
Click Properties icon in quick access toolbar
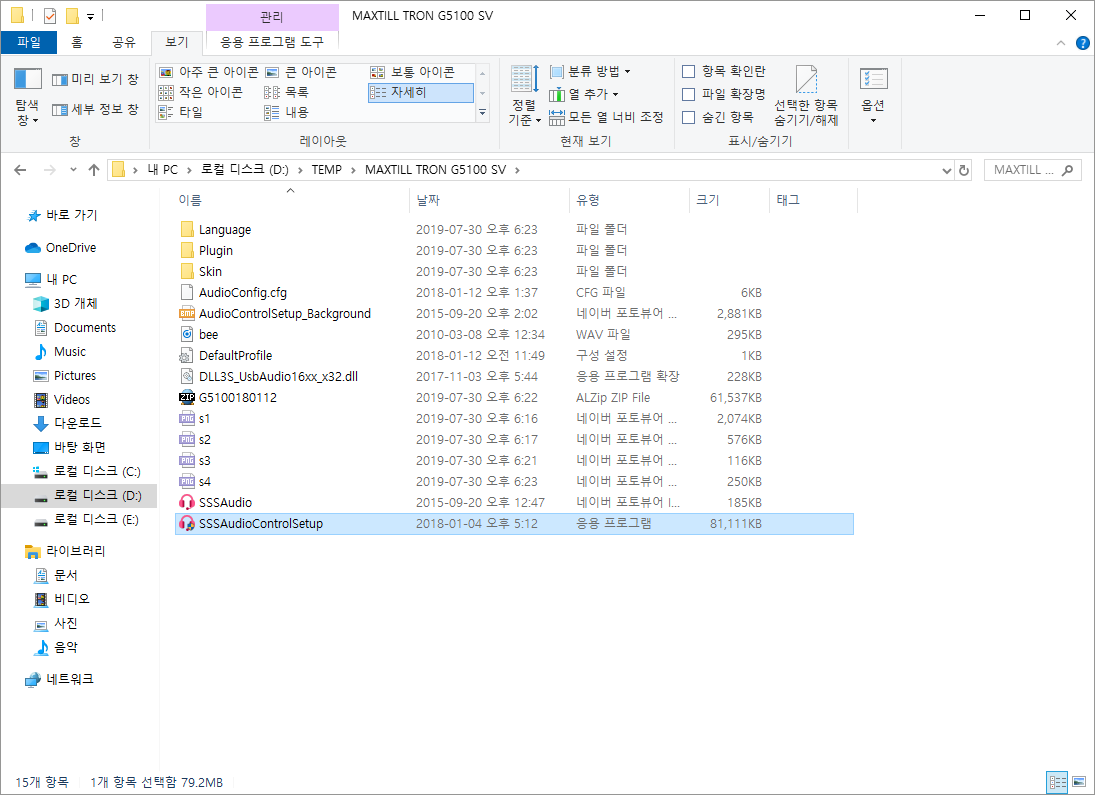[x=50, y=15]
